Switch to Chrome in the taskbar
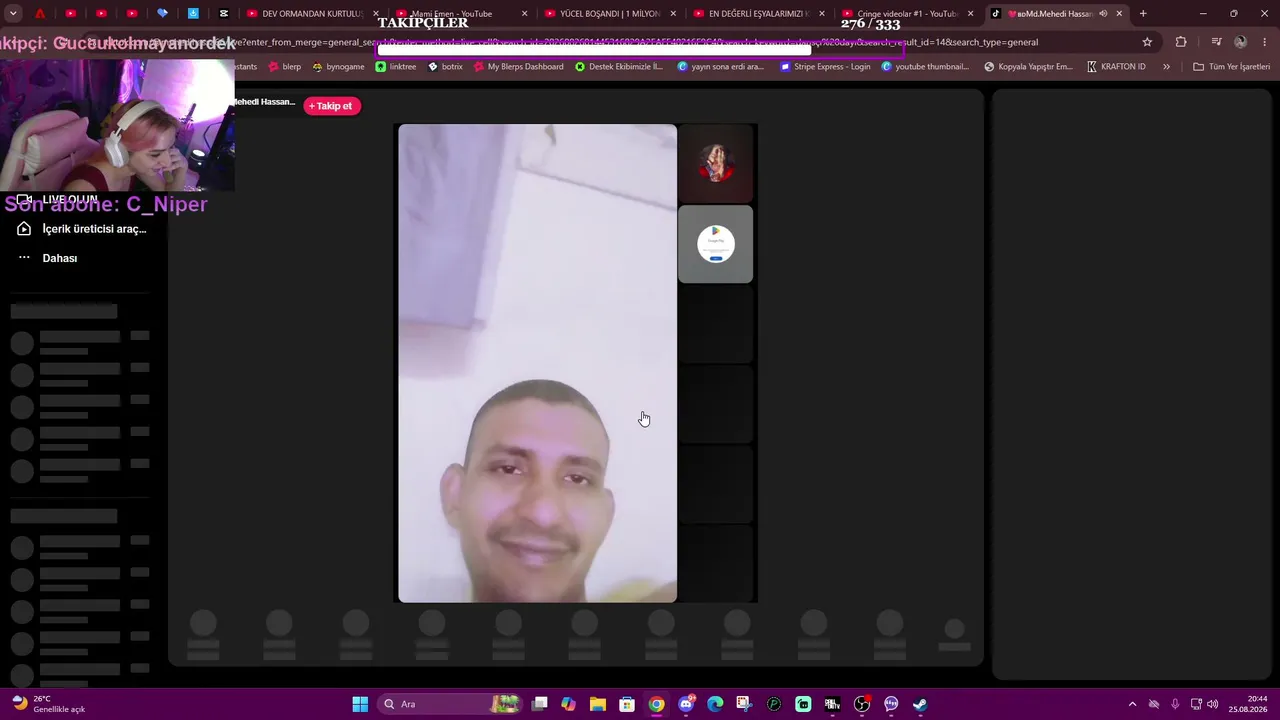This screenshot has width=1280, height=720. tap(656, 704)
